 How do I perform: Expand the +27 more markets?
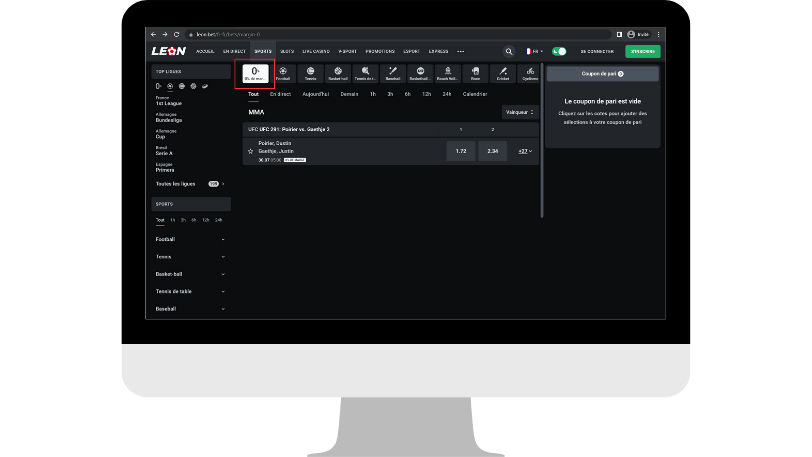point(524,151)
